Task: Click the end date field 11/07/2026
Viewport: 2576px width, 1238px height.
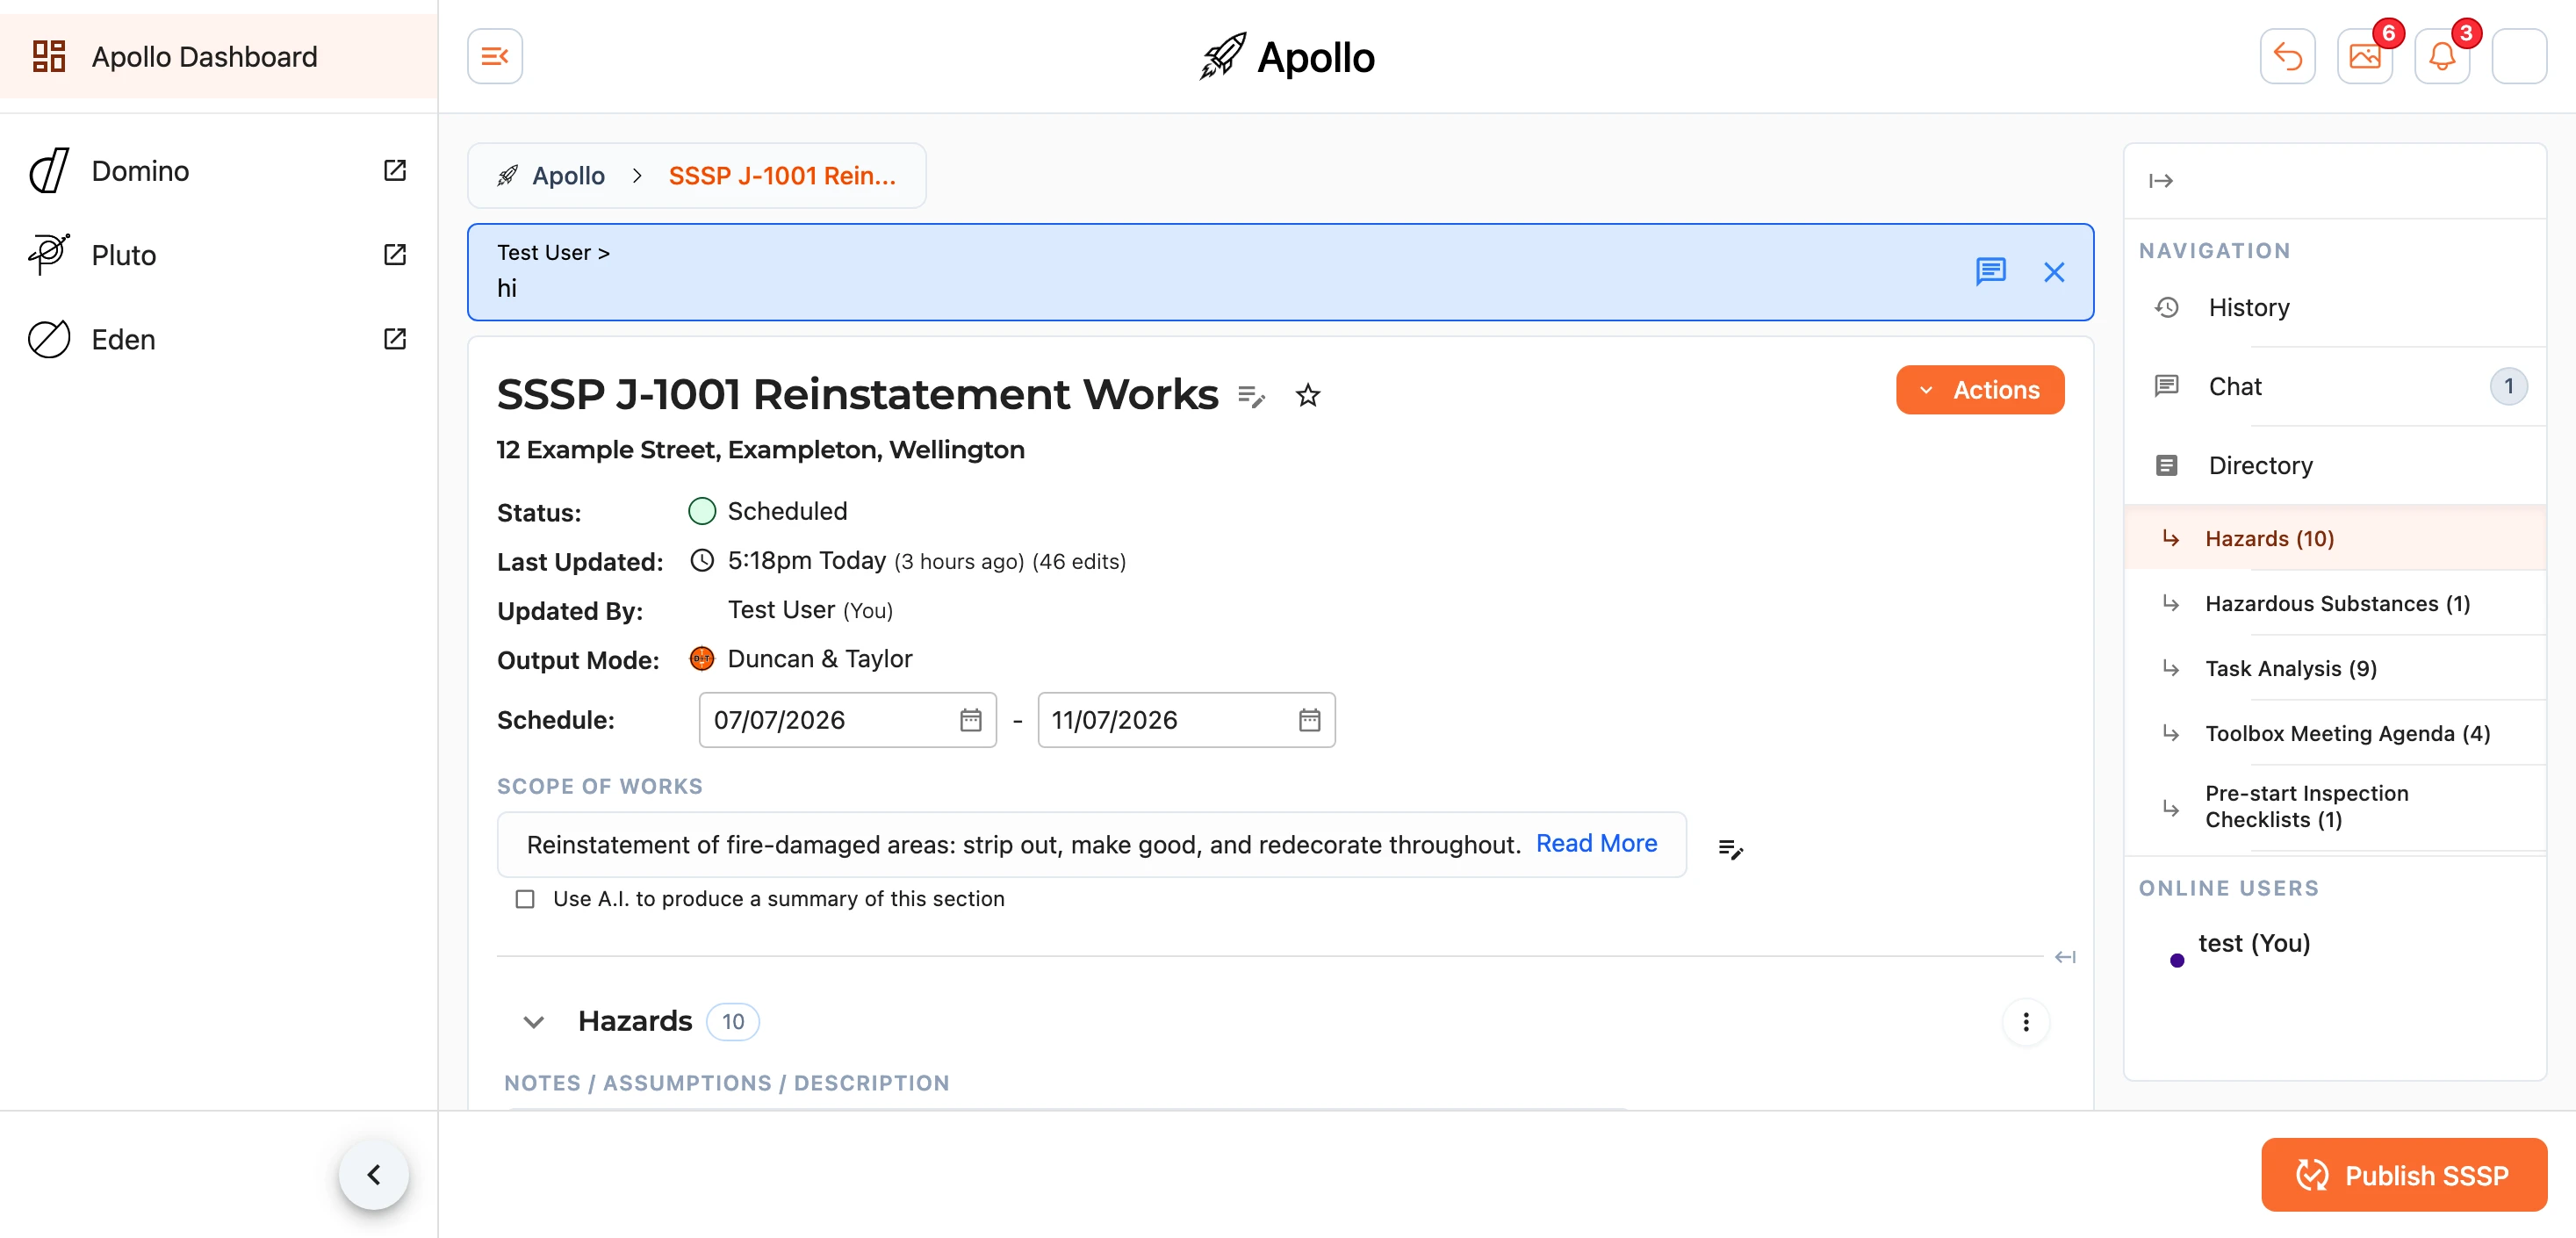Action: coord(1186,720)
